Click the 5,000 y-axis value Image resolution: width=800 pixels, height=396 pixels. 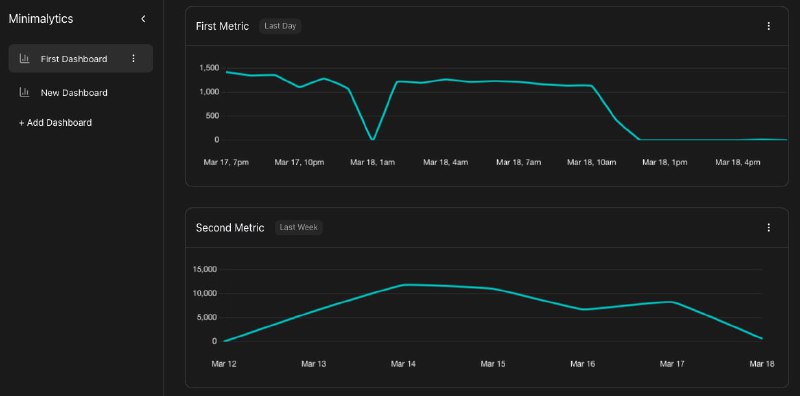208,317
